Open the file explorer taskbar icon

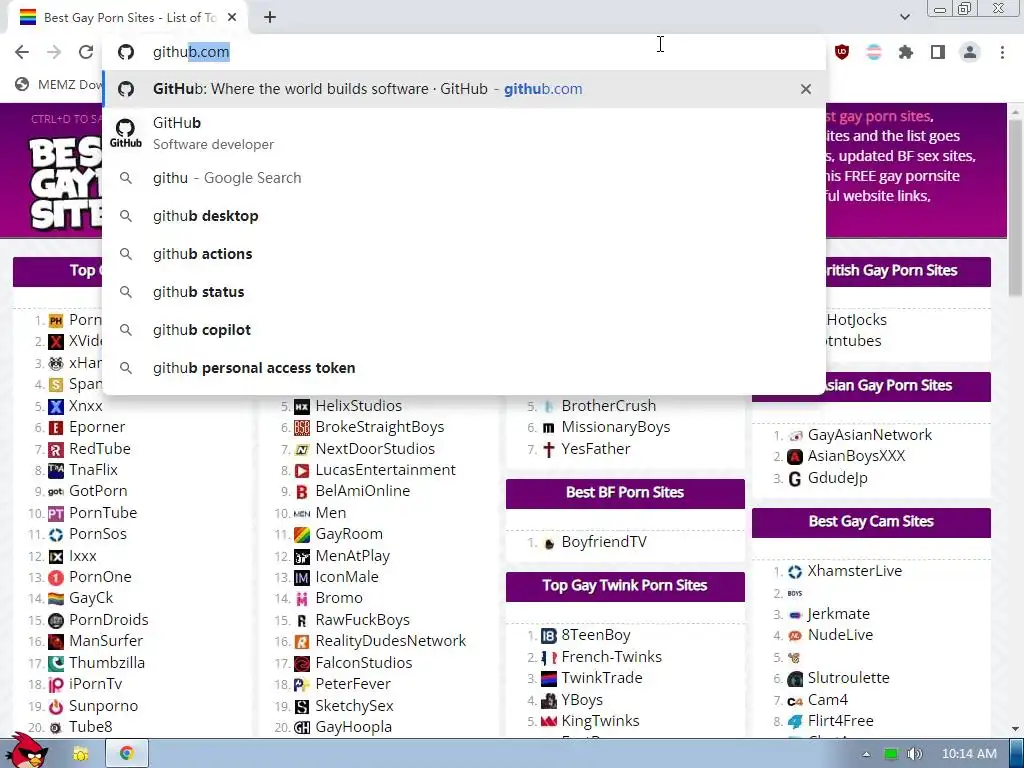coord(81,754)
